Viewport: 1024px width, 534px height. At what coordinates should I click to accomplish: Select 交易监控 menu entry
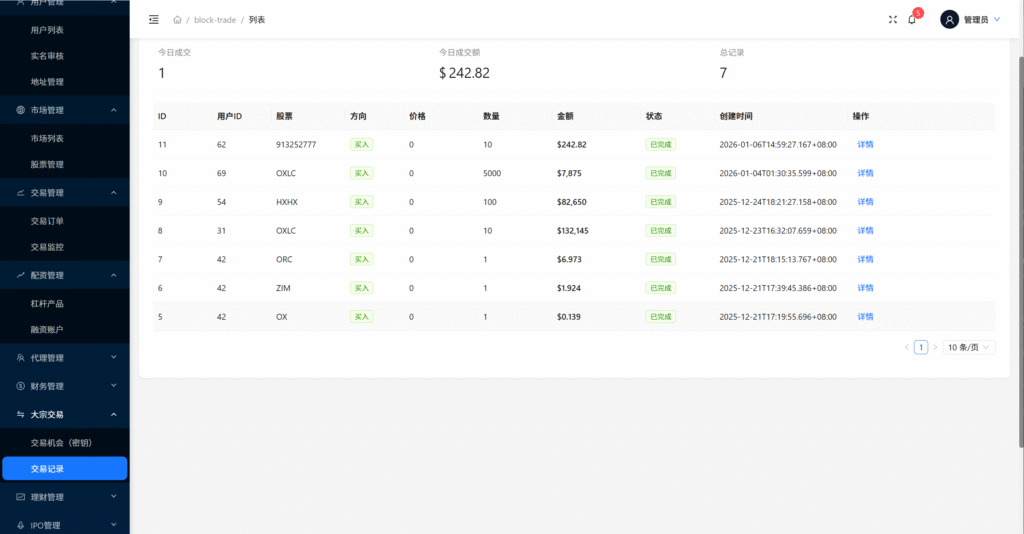coord(47,247)
